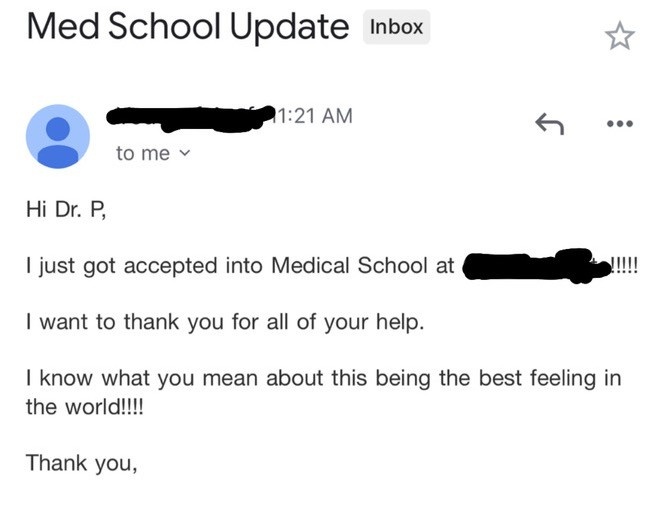Click the word 'help.' in the message

[400, 322]
